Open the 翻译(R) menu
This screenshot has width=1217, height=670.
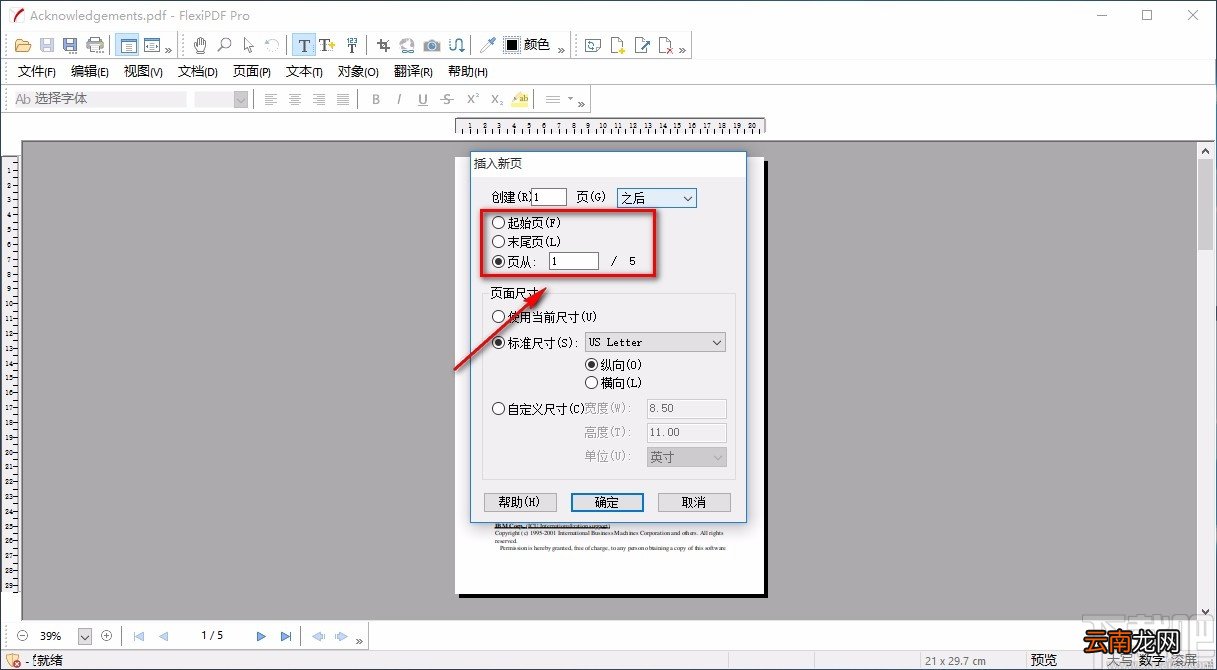pos(413,72)
